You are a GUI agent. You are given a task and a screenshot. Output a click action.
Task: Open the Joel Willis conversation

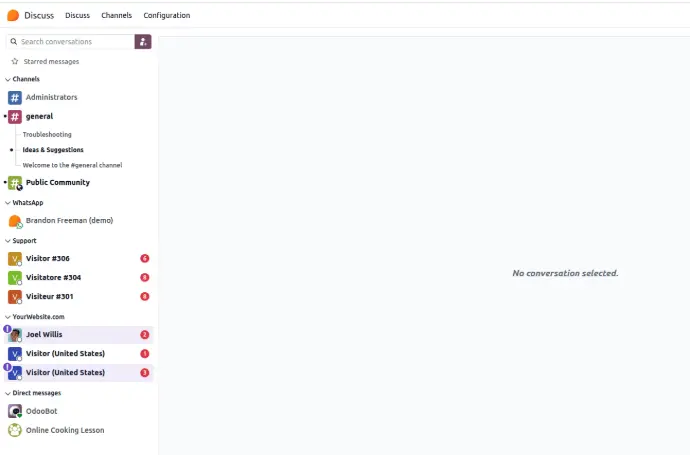pyautogui.click(x=79, y=334)
